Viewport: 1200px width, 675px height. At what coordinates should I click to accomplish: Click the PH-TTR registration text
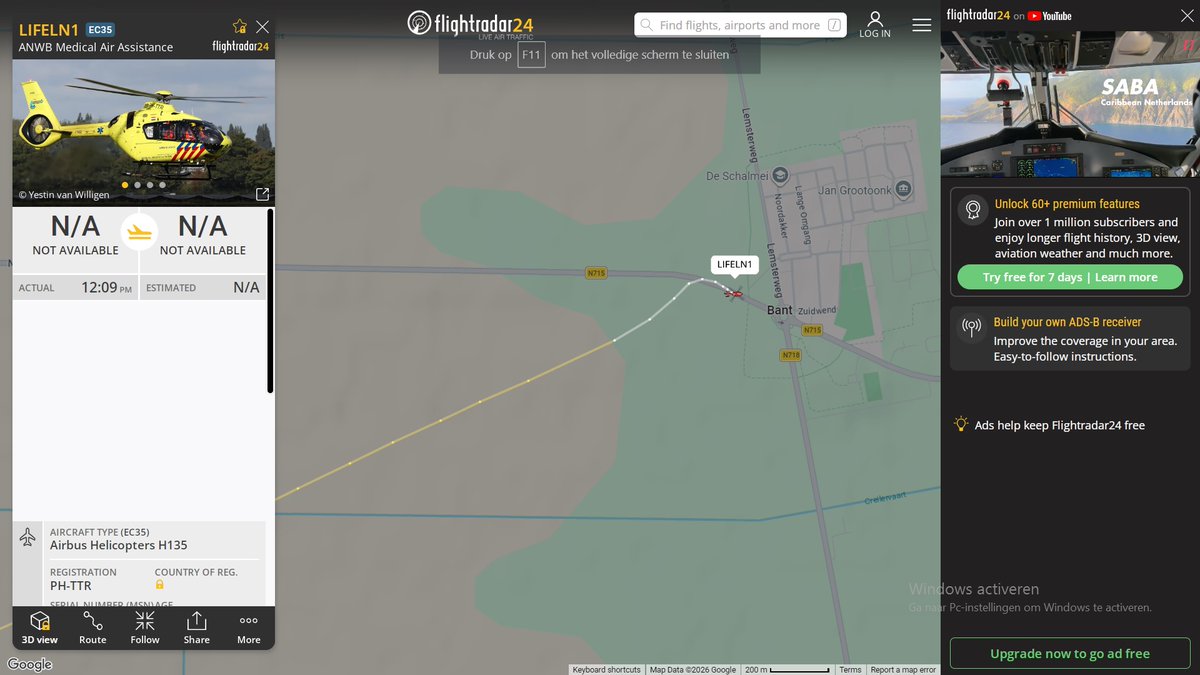(71, 586)
